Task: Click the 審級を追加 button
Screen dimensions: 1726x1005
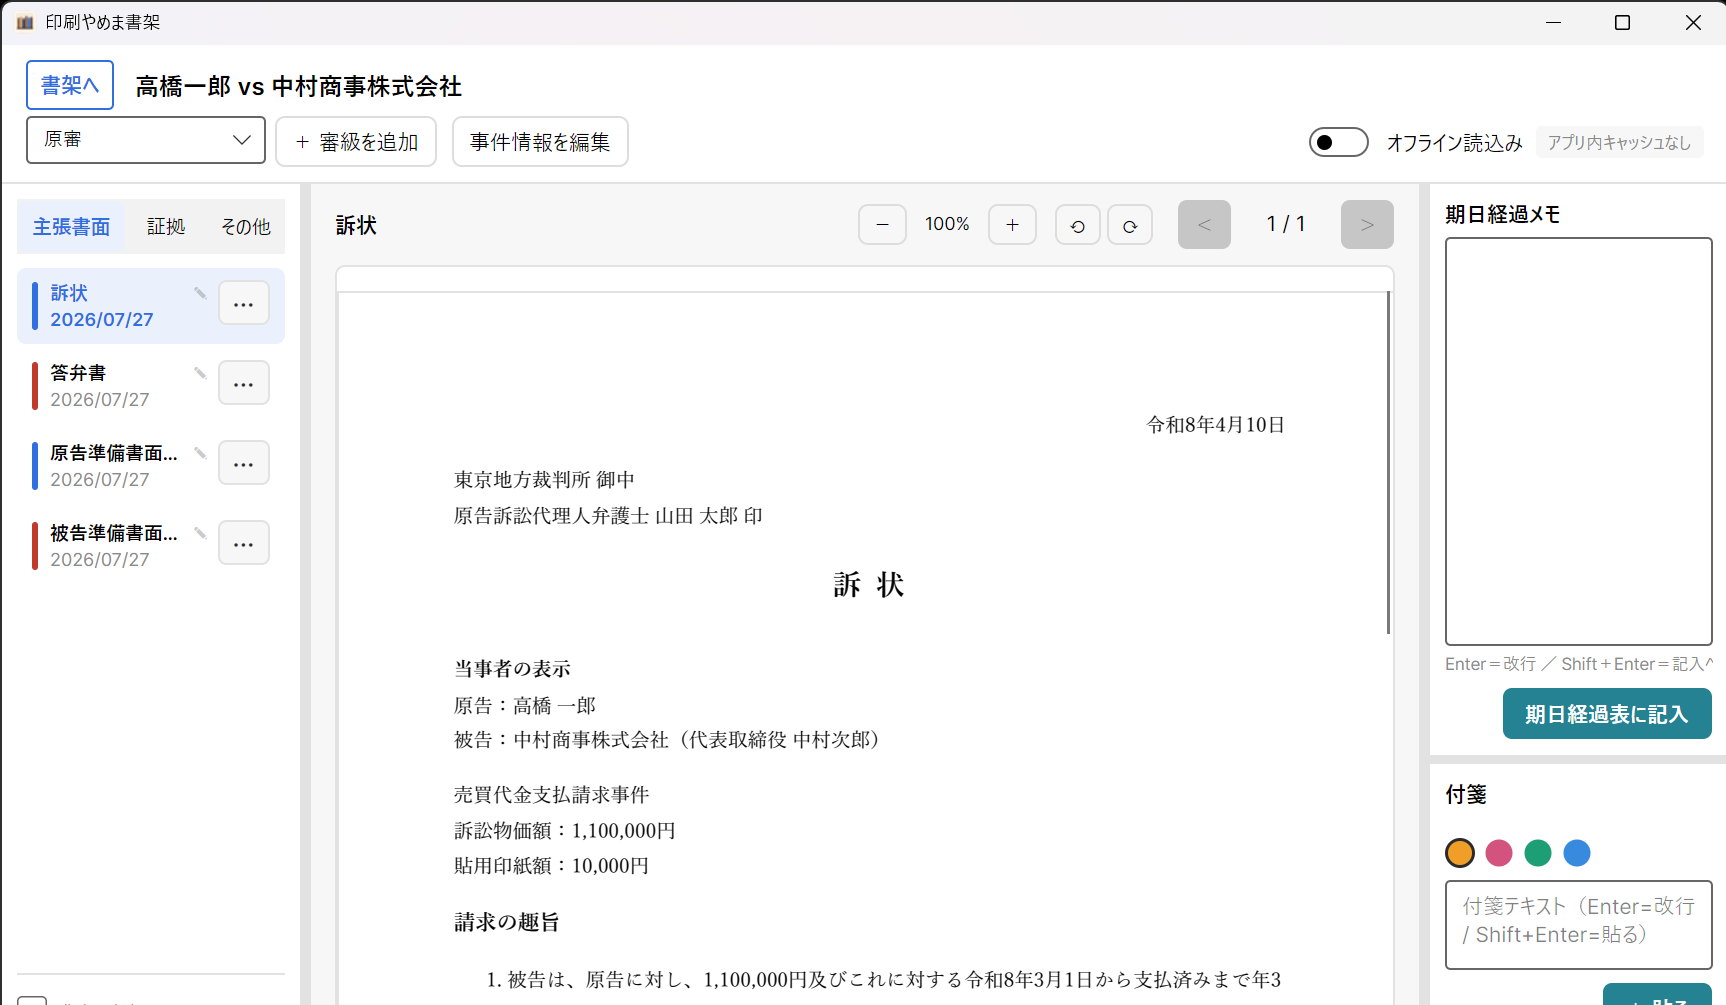Action: tap(356, 141)
